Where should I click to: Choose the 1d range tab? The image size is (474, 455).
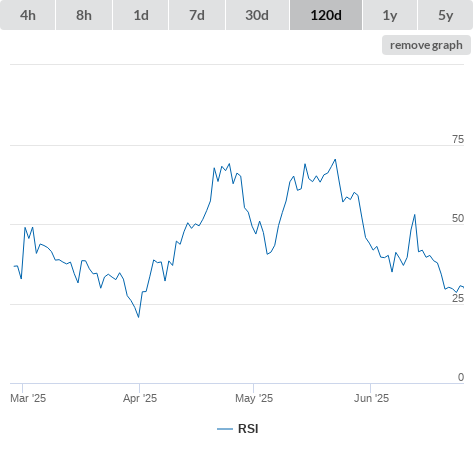pos(141,15)
